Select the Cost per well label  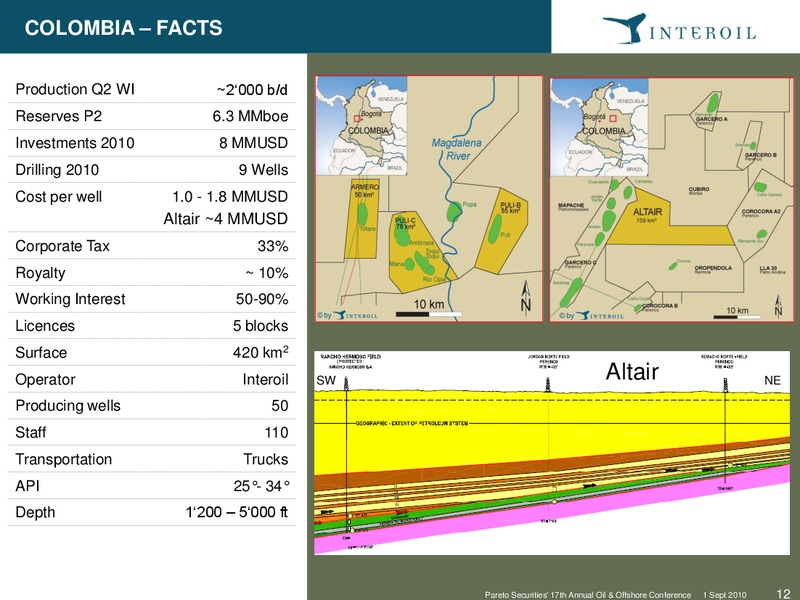pyautogui.click(x=59, y=196)
